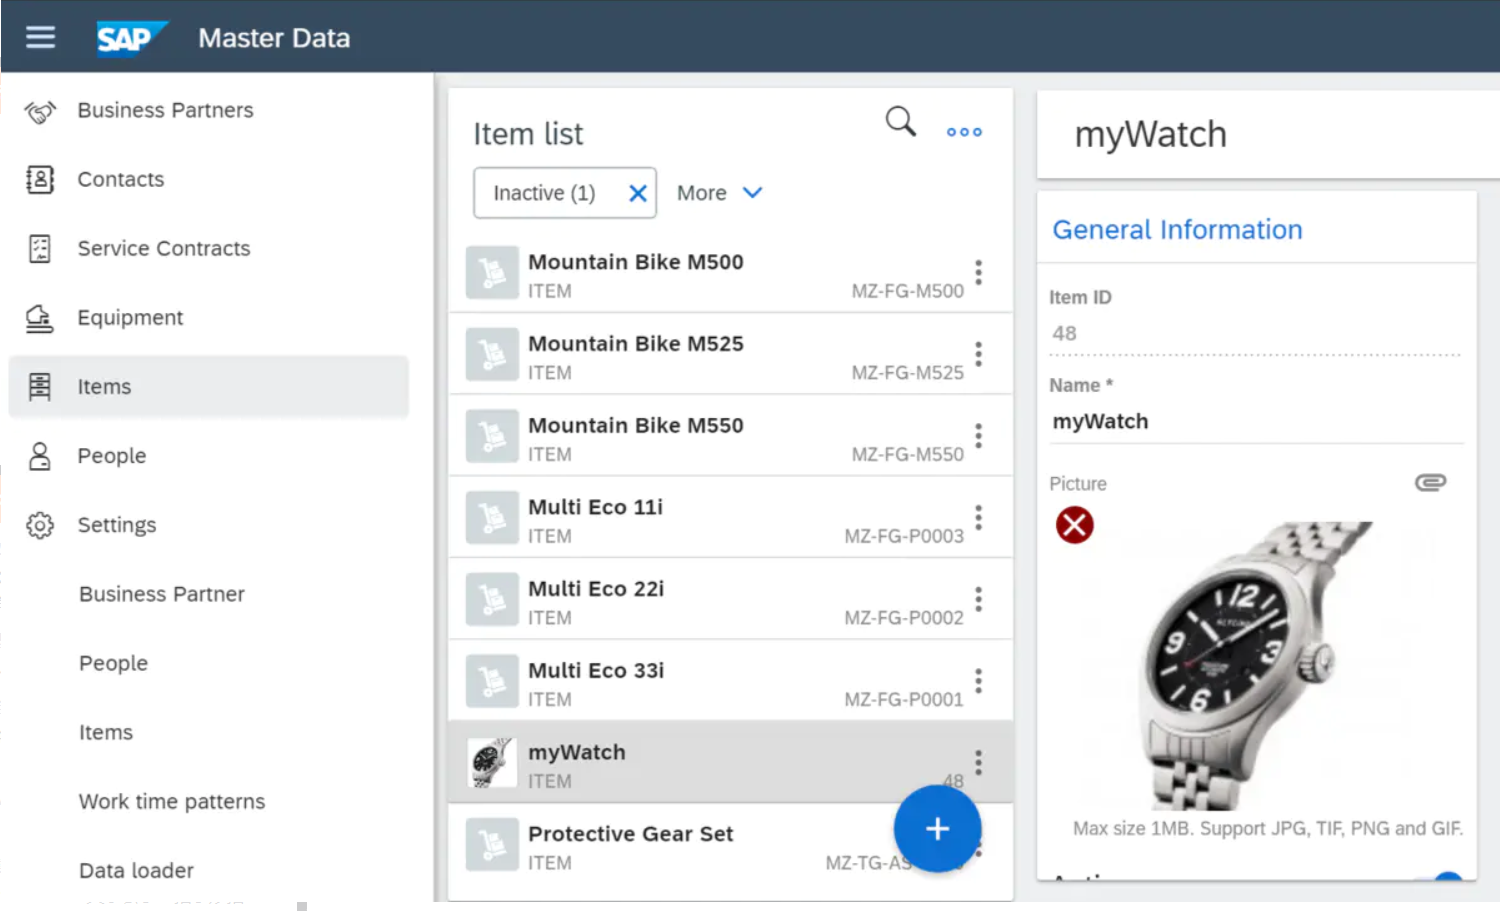Open the Item list overflow menu
The height and width of the screenshot is (911, 1500).
click(x=963, y=131)
